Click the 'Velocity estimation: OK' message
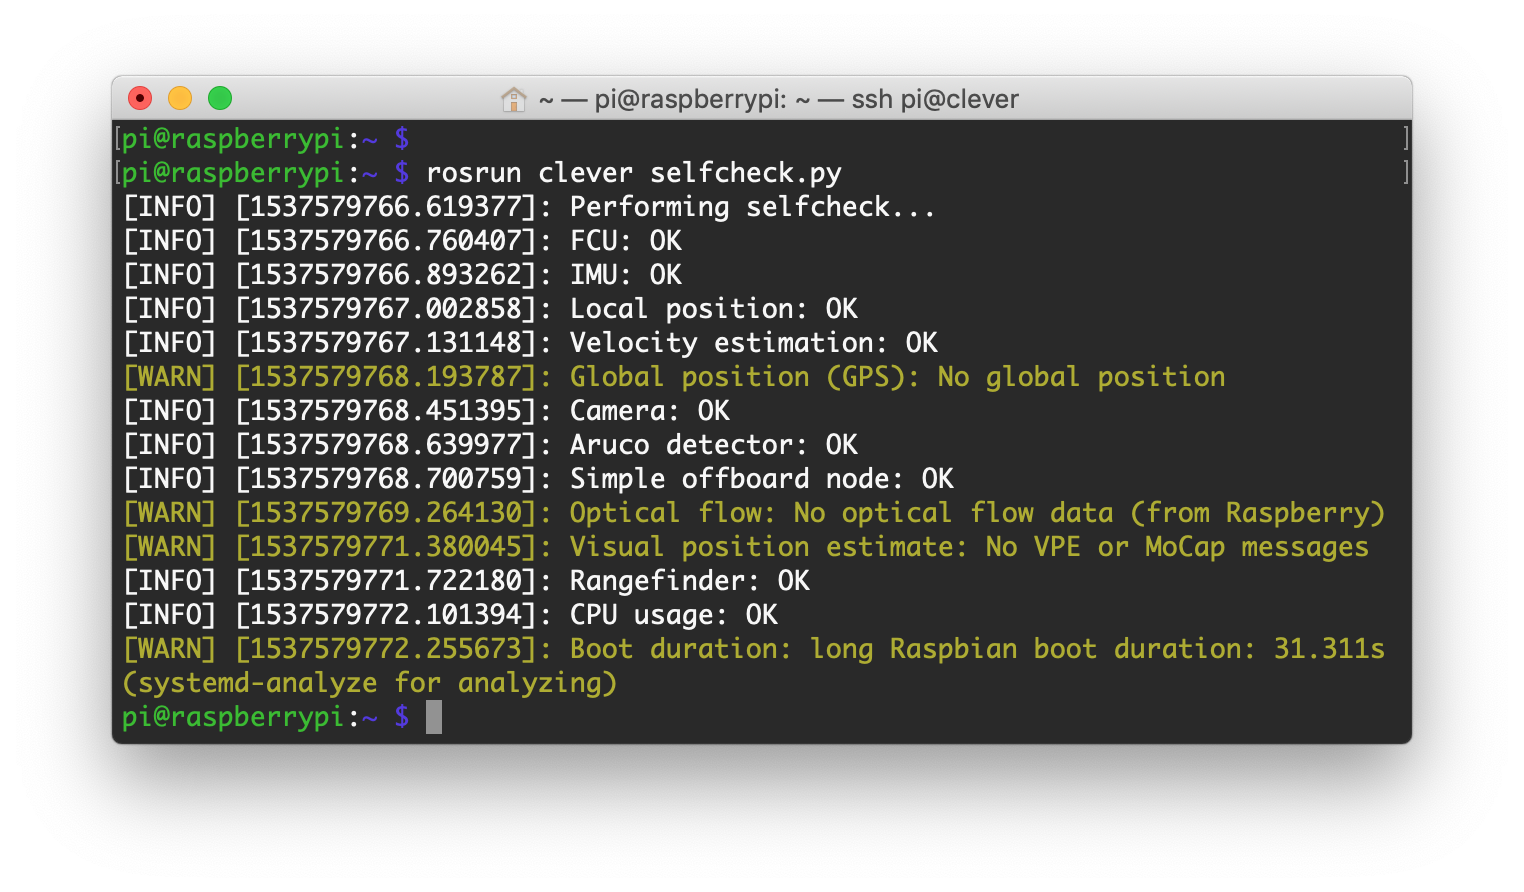The height and width of the screenshot is (892, 1524). [753, 343]
